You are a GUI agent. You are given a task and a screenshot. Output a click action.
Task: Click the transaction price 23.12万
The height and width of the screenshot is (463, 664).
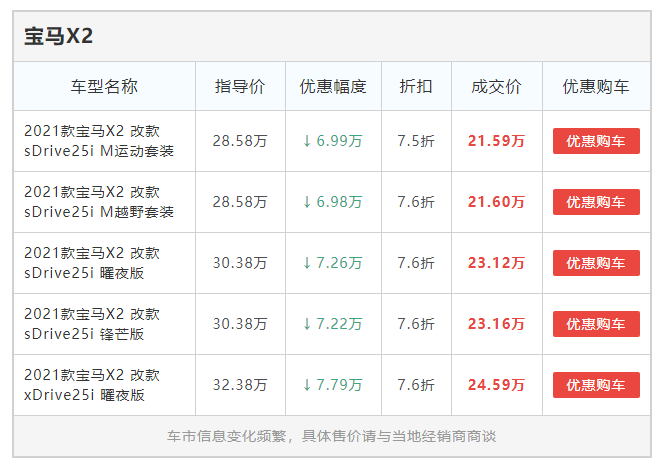[x=496, y=263]
